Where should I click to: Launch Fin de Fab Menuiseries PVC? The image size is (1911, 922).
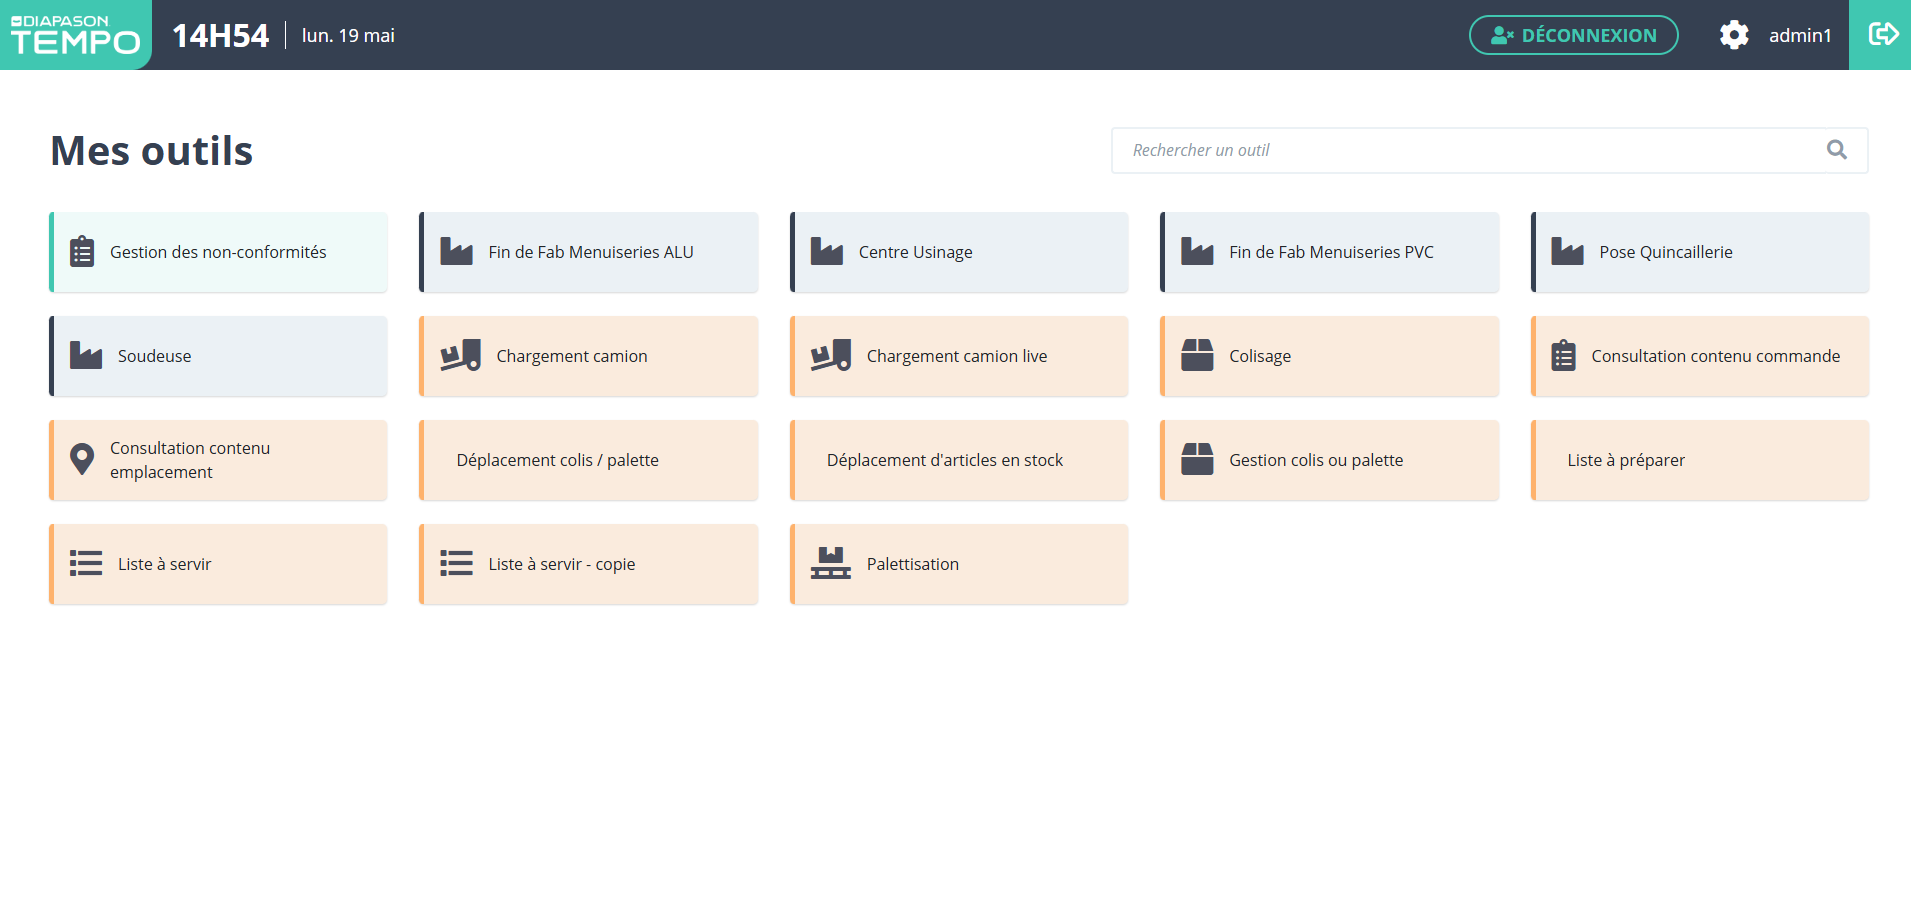click(x=1329, y=252)
